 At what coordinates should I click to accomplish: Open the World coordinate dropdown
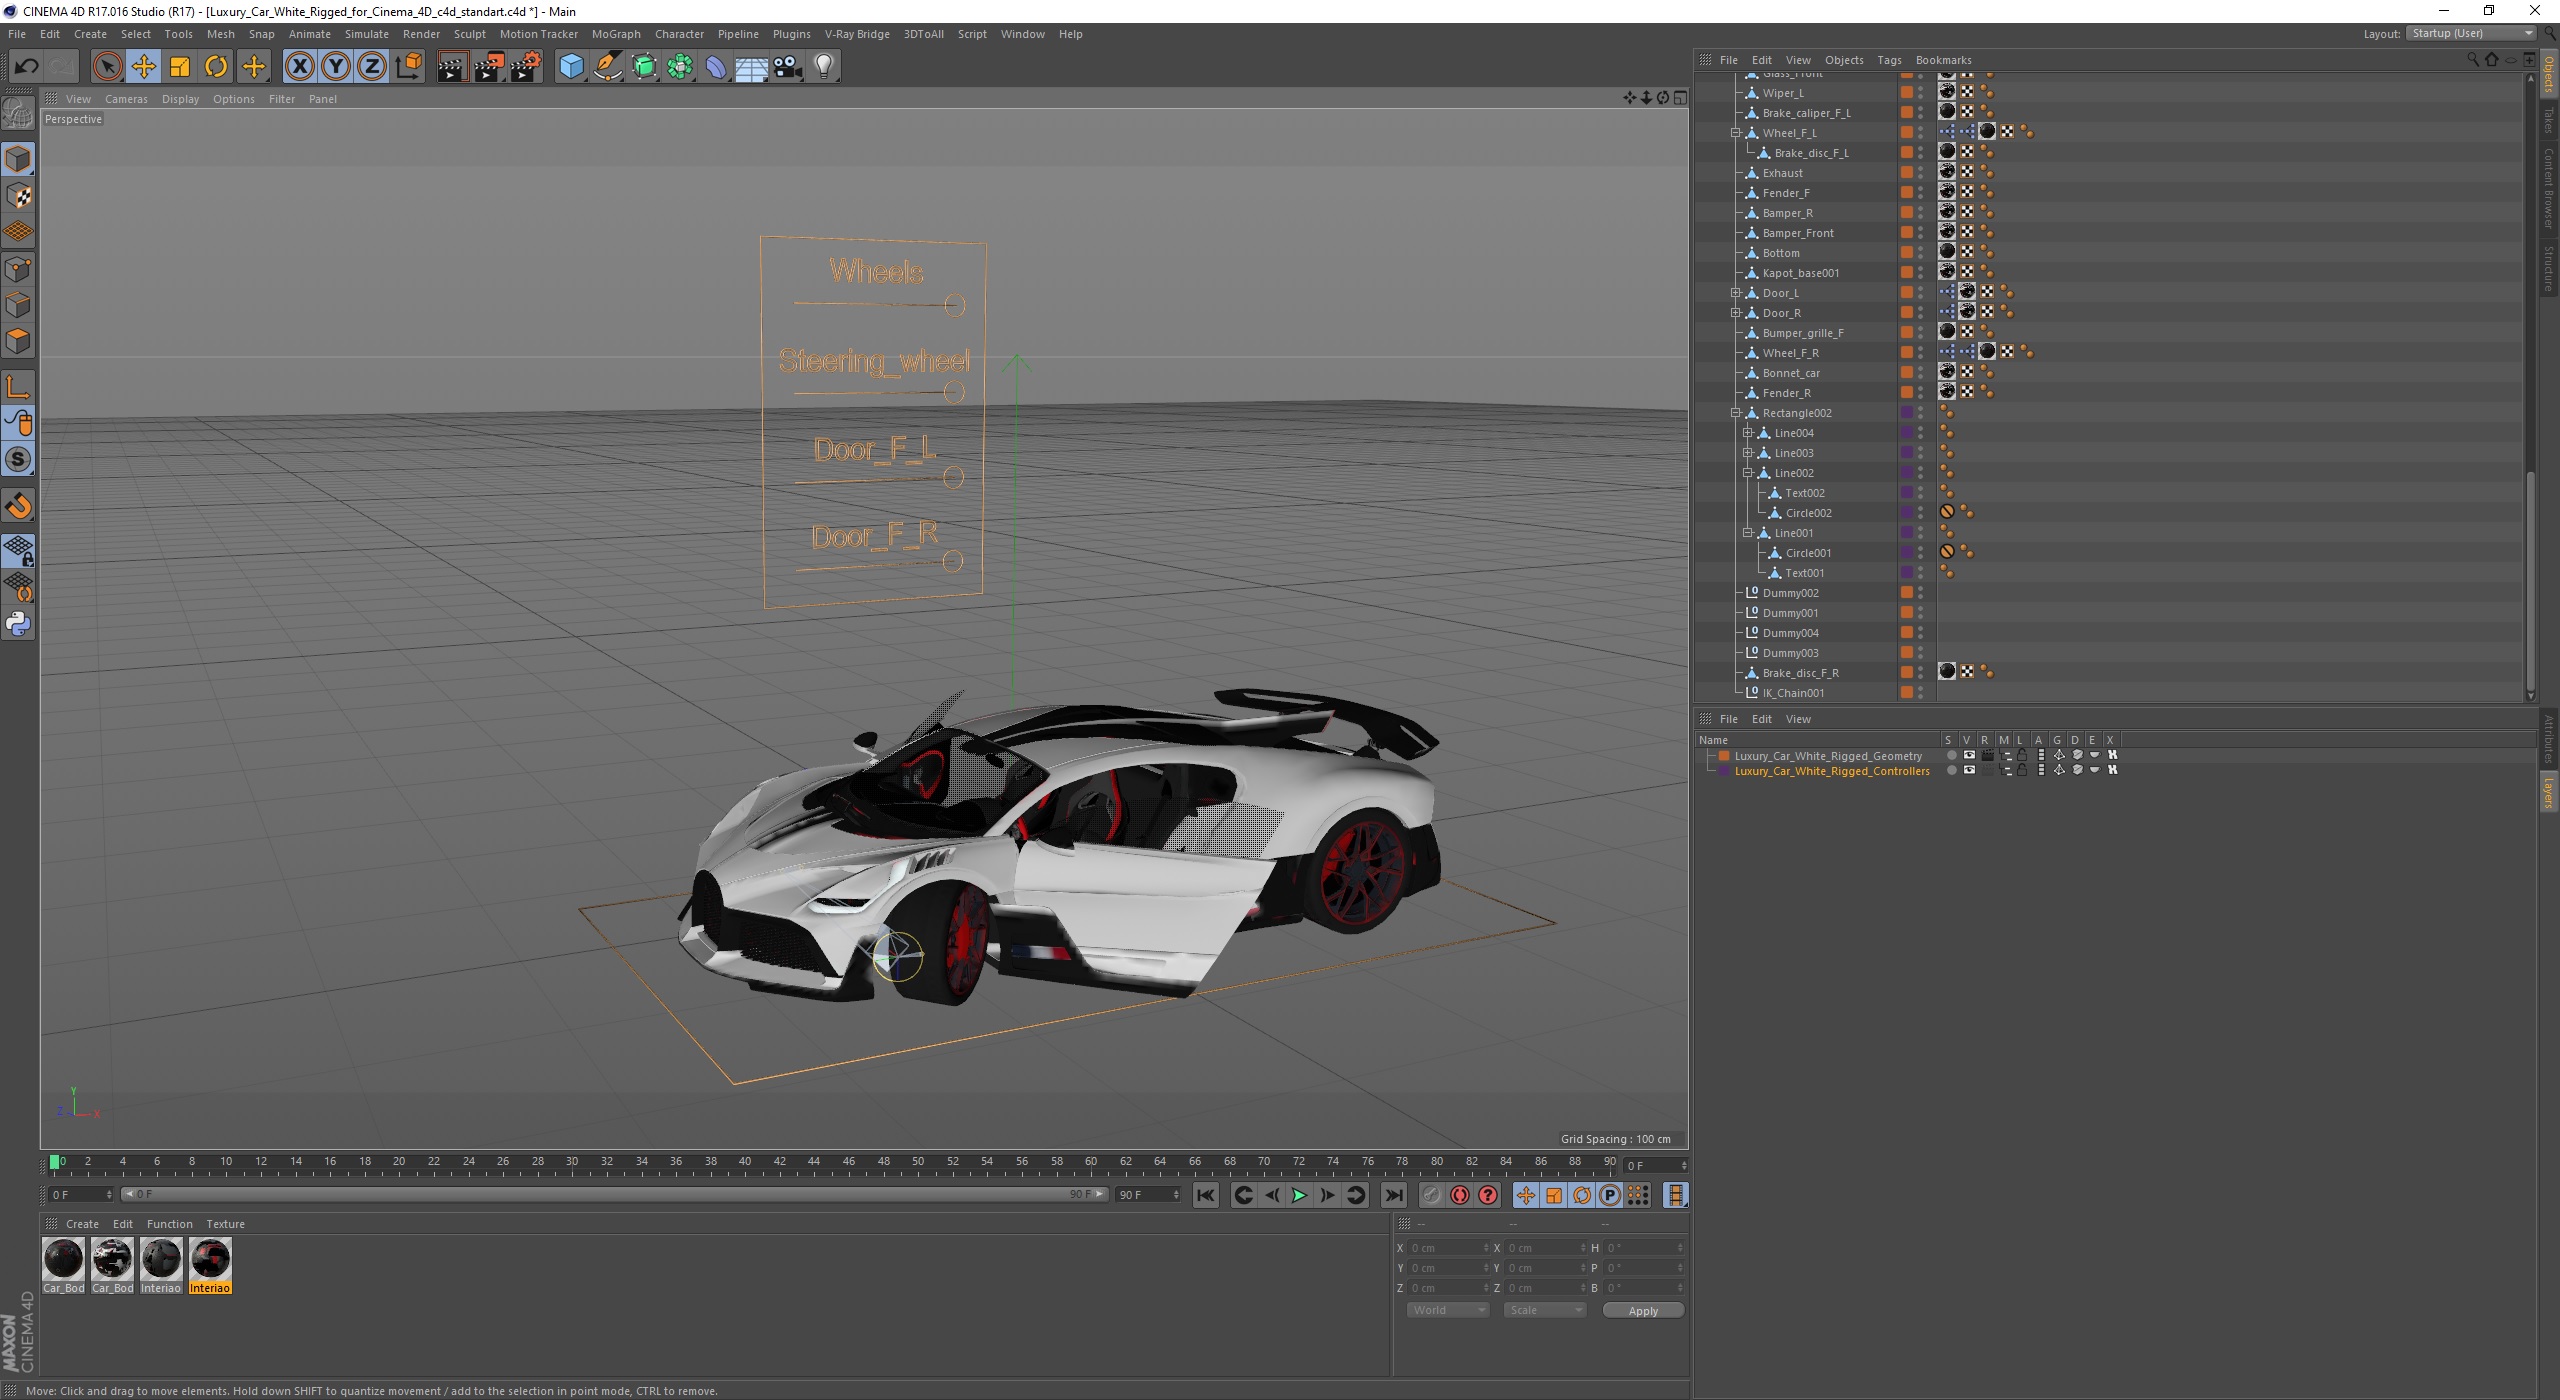(1447, 1310)
